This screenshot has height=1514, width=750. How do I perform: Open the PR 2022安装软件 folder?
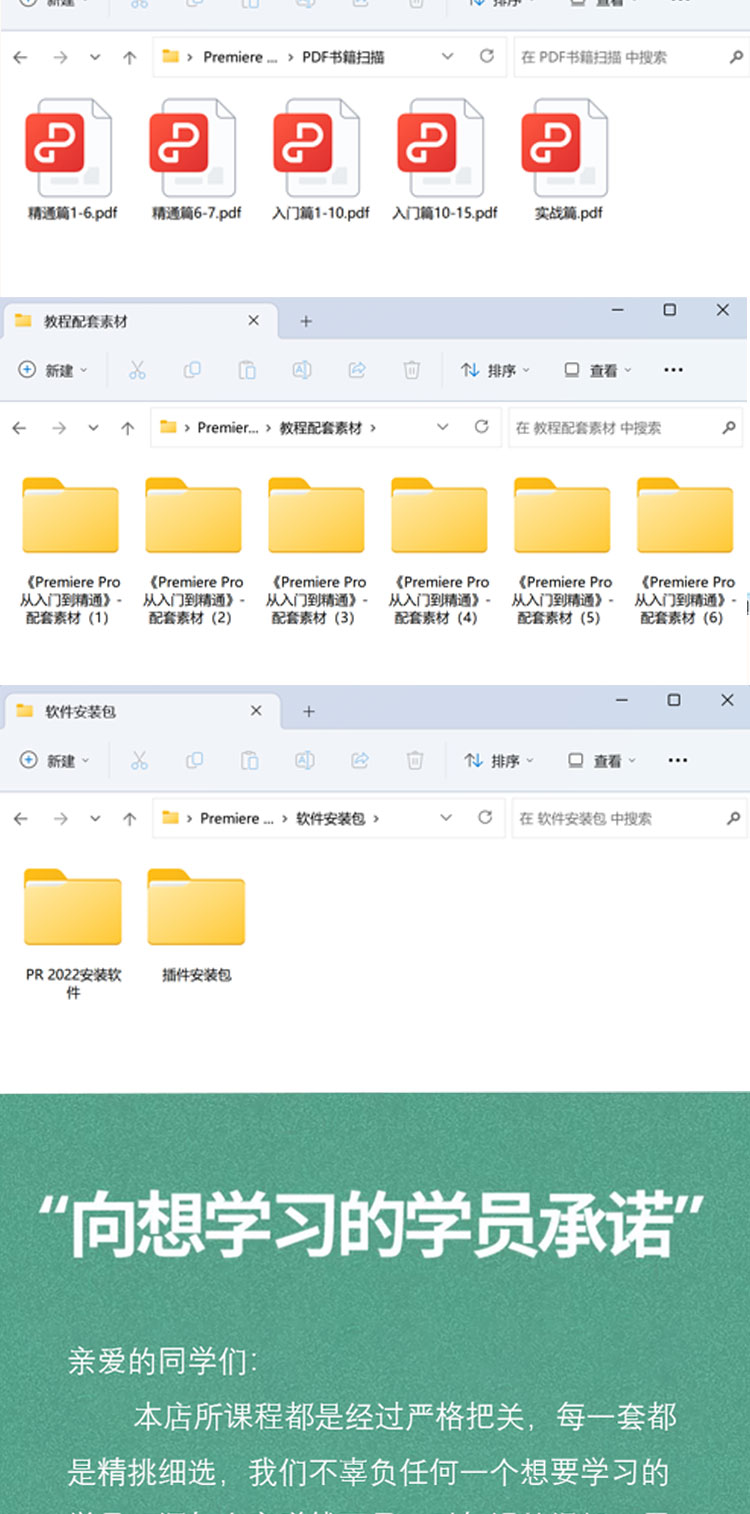[x=72, y=934]
